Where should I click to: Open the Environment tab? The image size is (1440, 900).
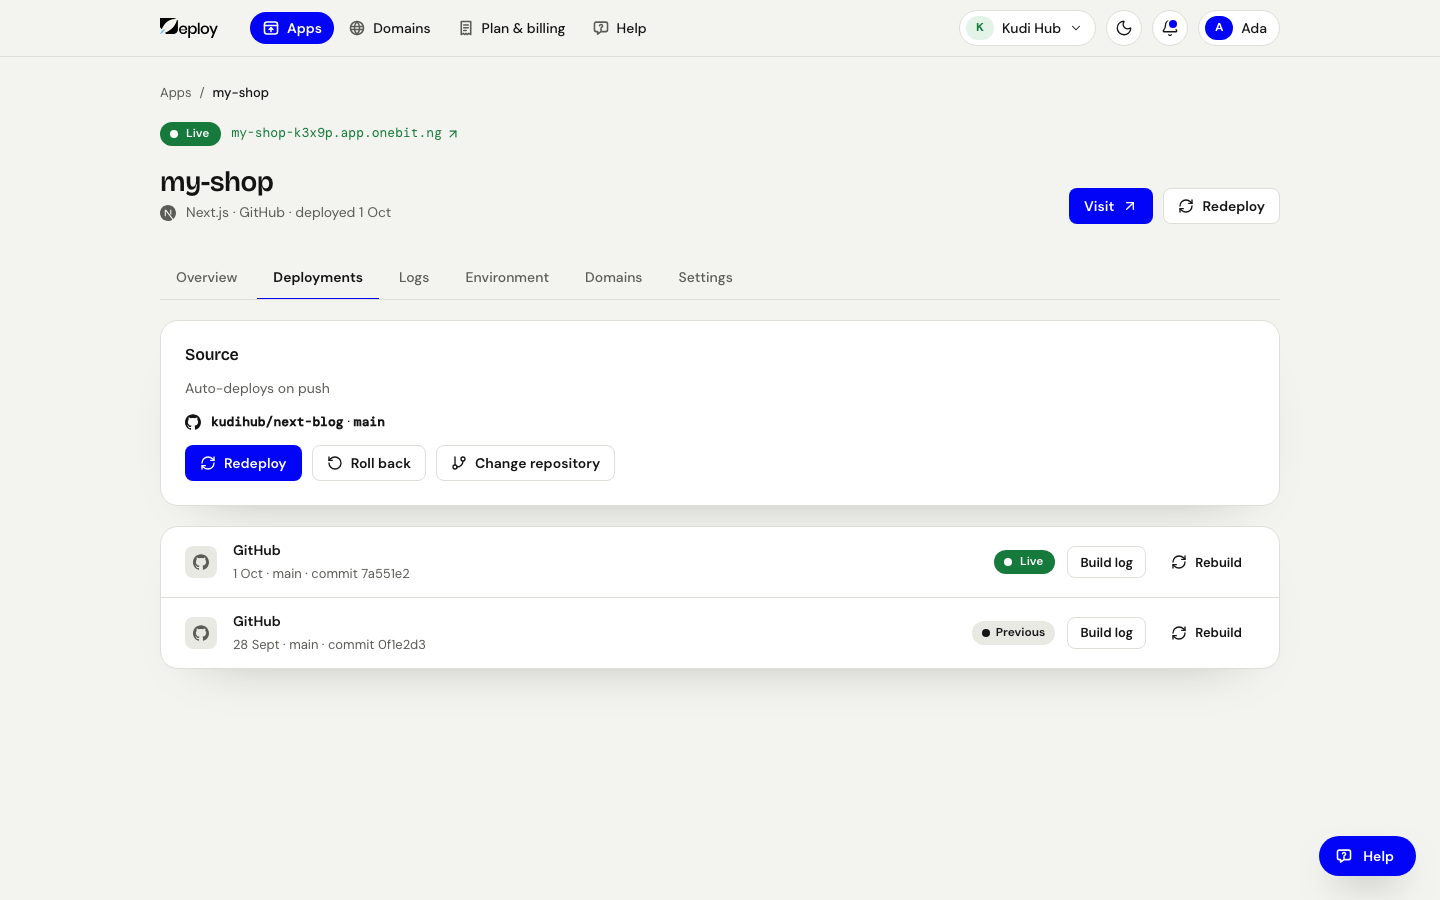click(507, 278)
